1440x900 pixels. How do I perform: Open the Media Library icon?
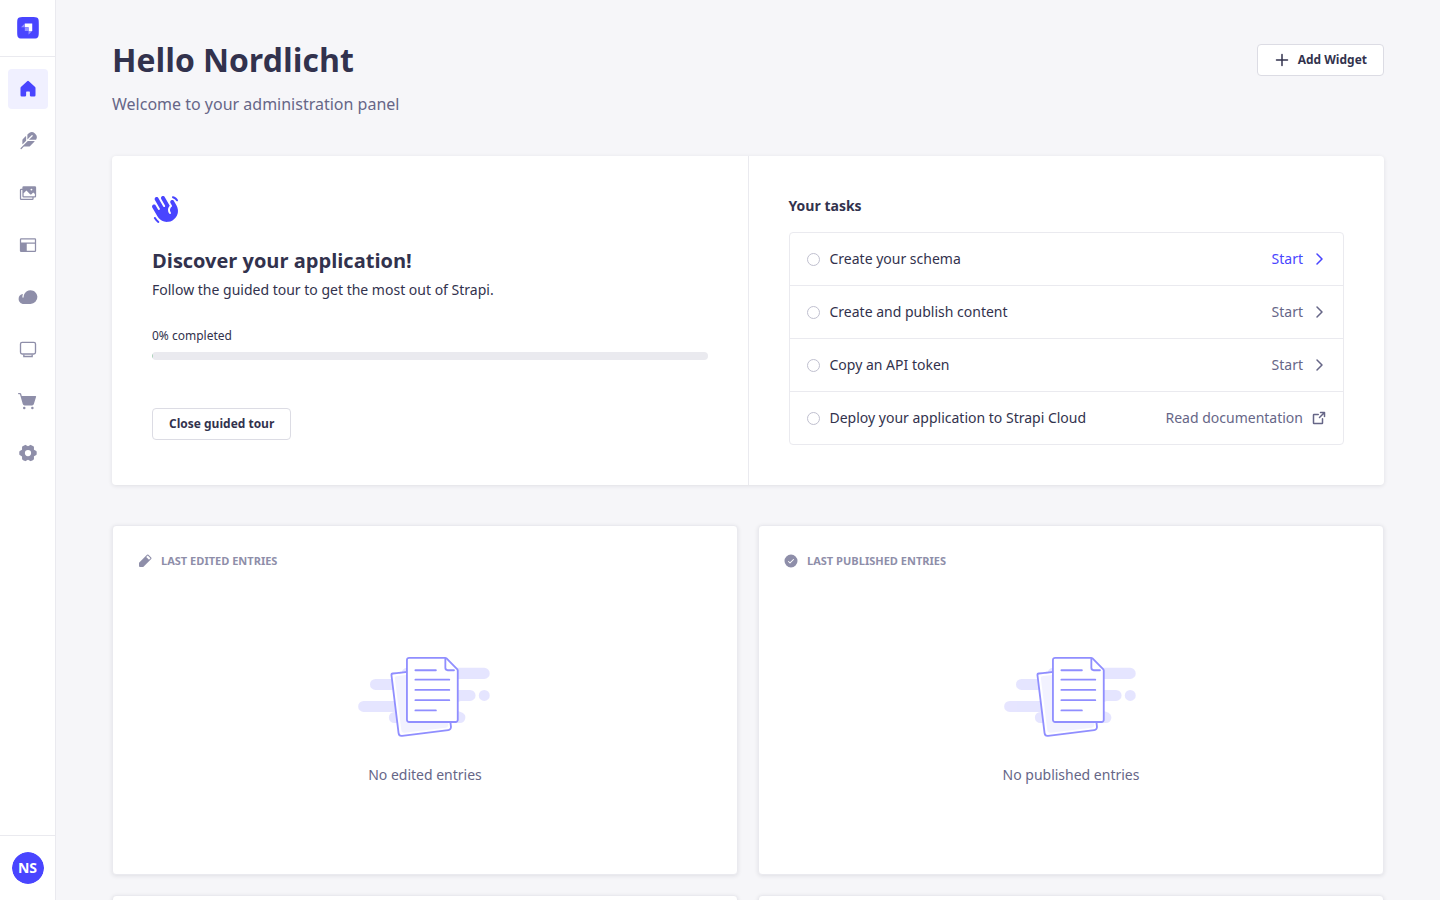28,193
